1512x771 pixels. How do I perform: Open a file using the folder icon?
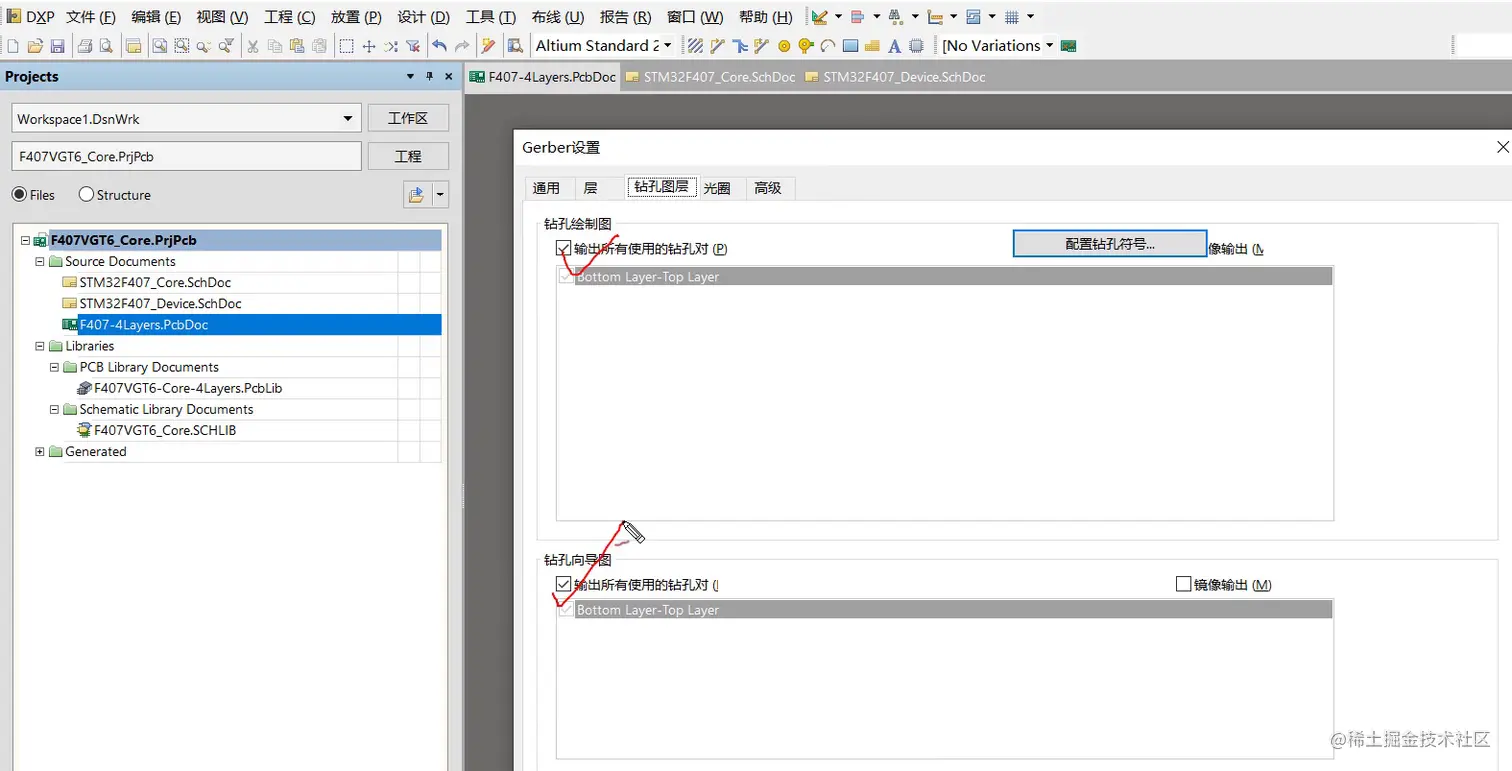35,46
